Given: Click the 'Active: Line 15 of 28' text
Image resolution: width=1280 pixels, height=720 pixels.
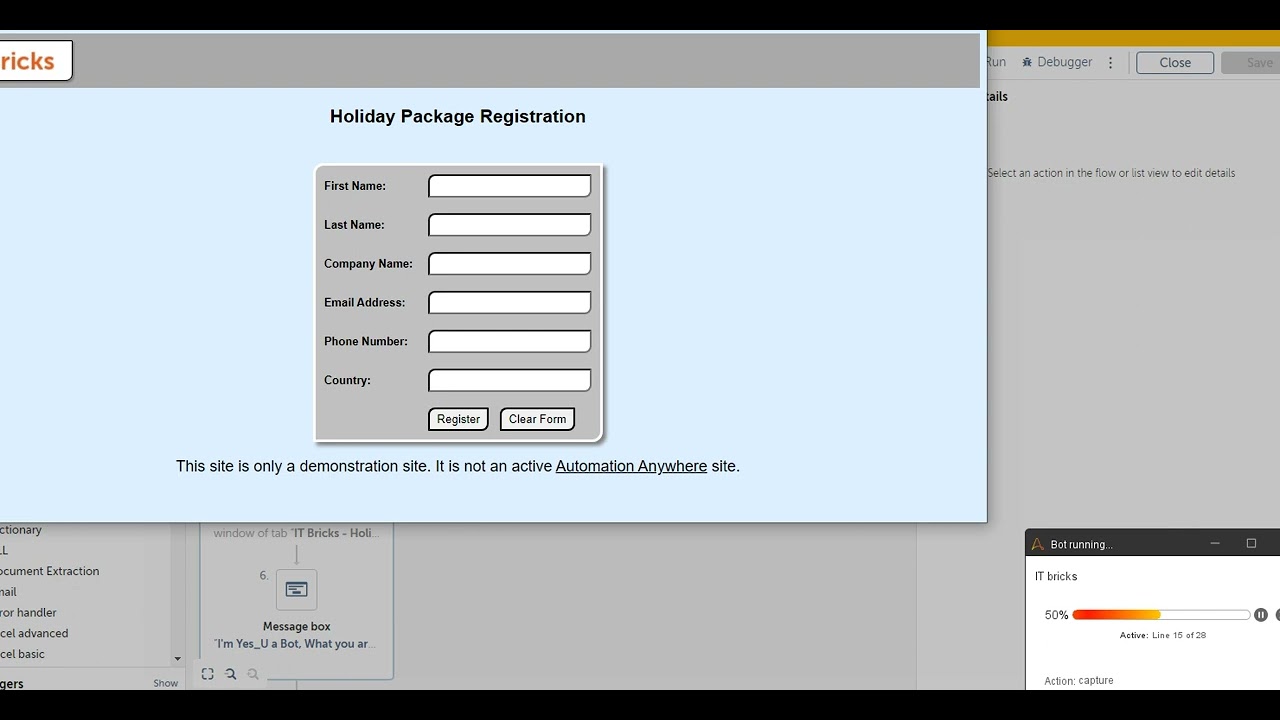Looking at the screenshot, I should pyautogui.click(x=1162, y=635).
